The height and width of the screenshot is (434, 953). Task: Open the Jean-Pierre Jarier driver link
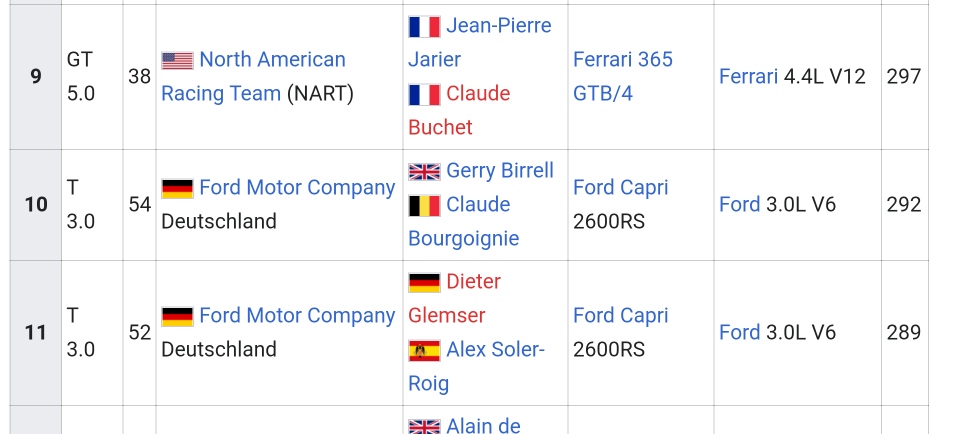pos(480,43)
